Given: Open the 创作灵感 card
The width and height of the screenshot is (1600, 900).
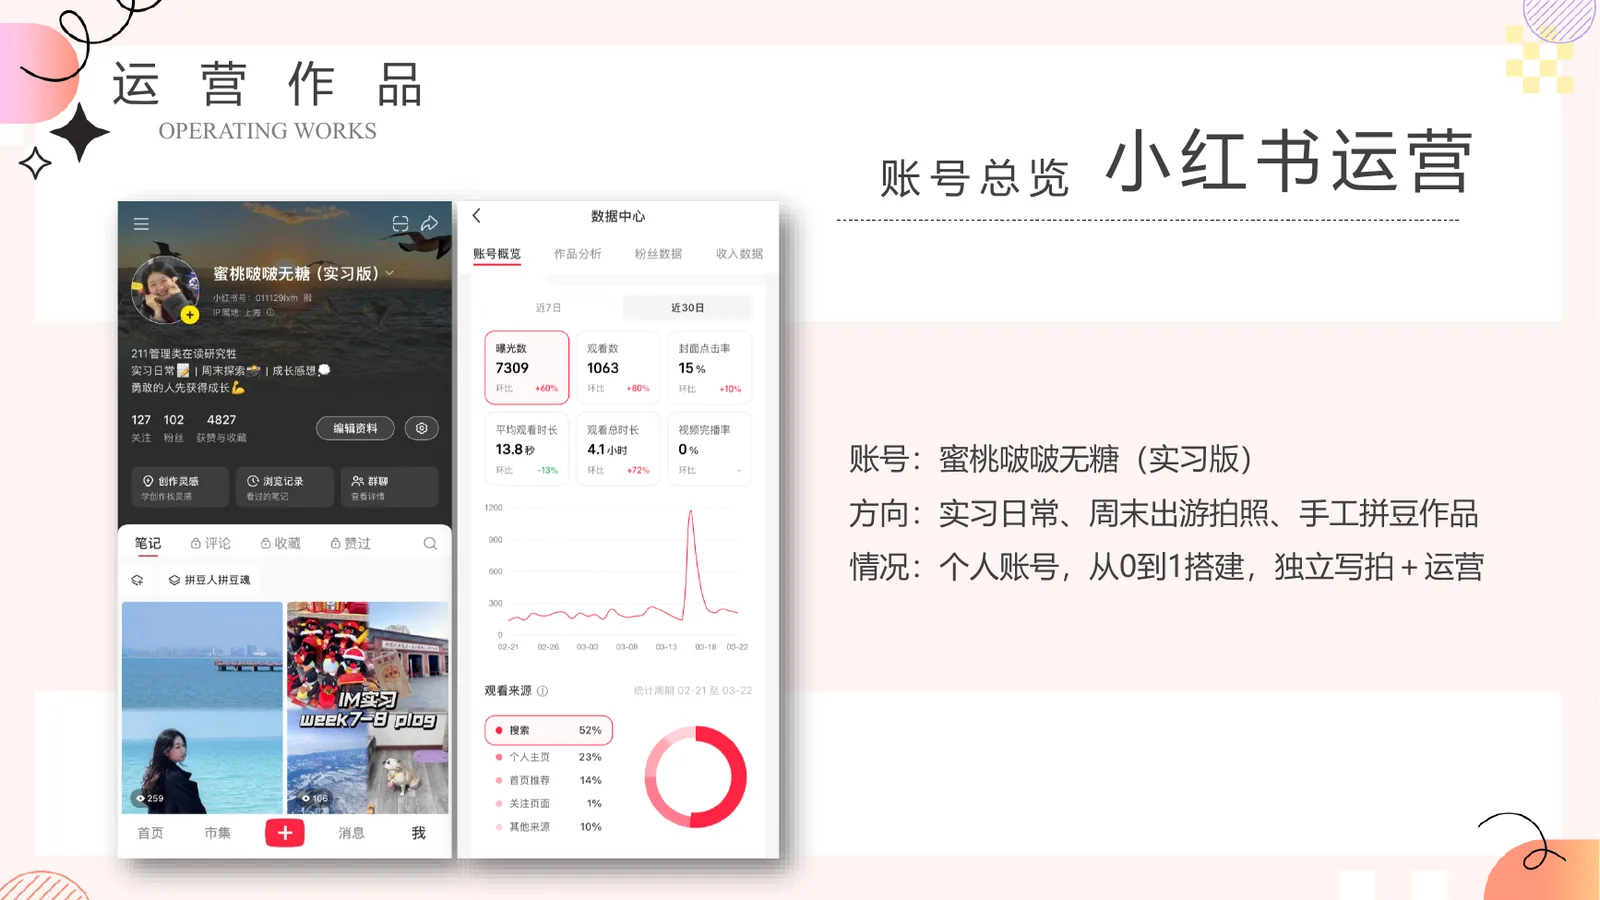Looking at the screenshot, I should pos(180,487).
